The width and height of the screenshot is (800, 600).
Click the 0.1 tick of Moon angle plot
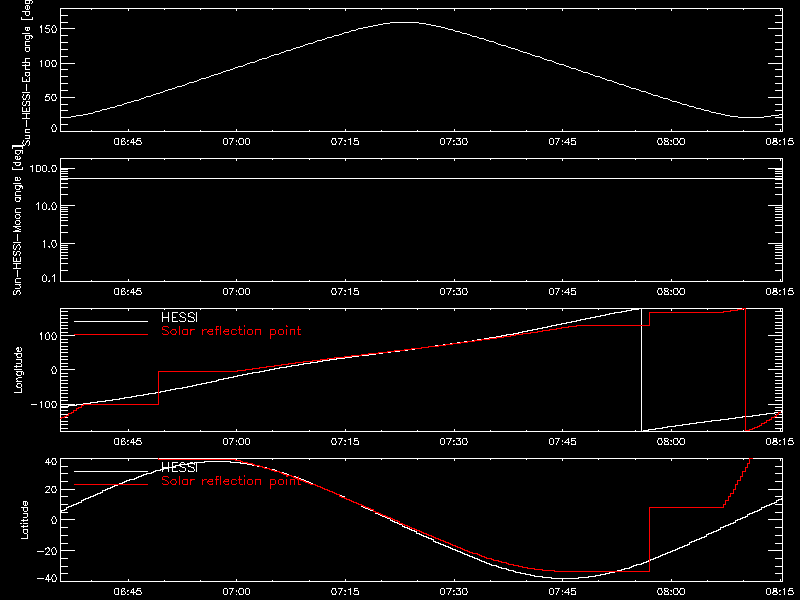point(50,279)
